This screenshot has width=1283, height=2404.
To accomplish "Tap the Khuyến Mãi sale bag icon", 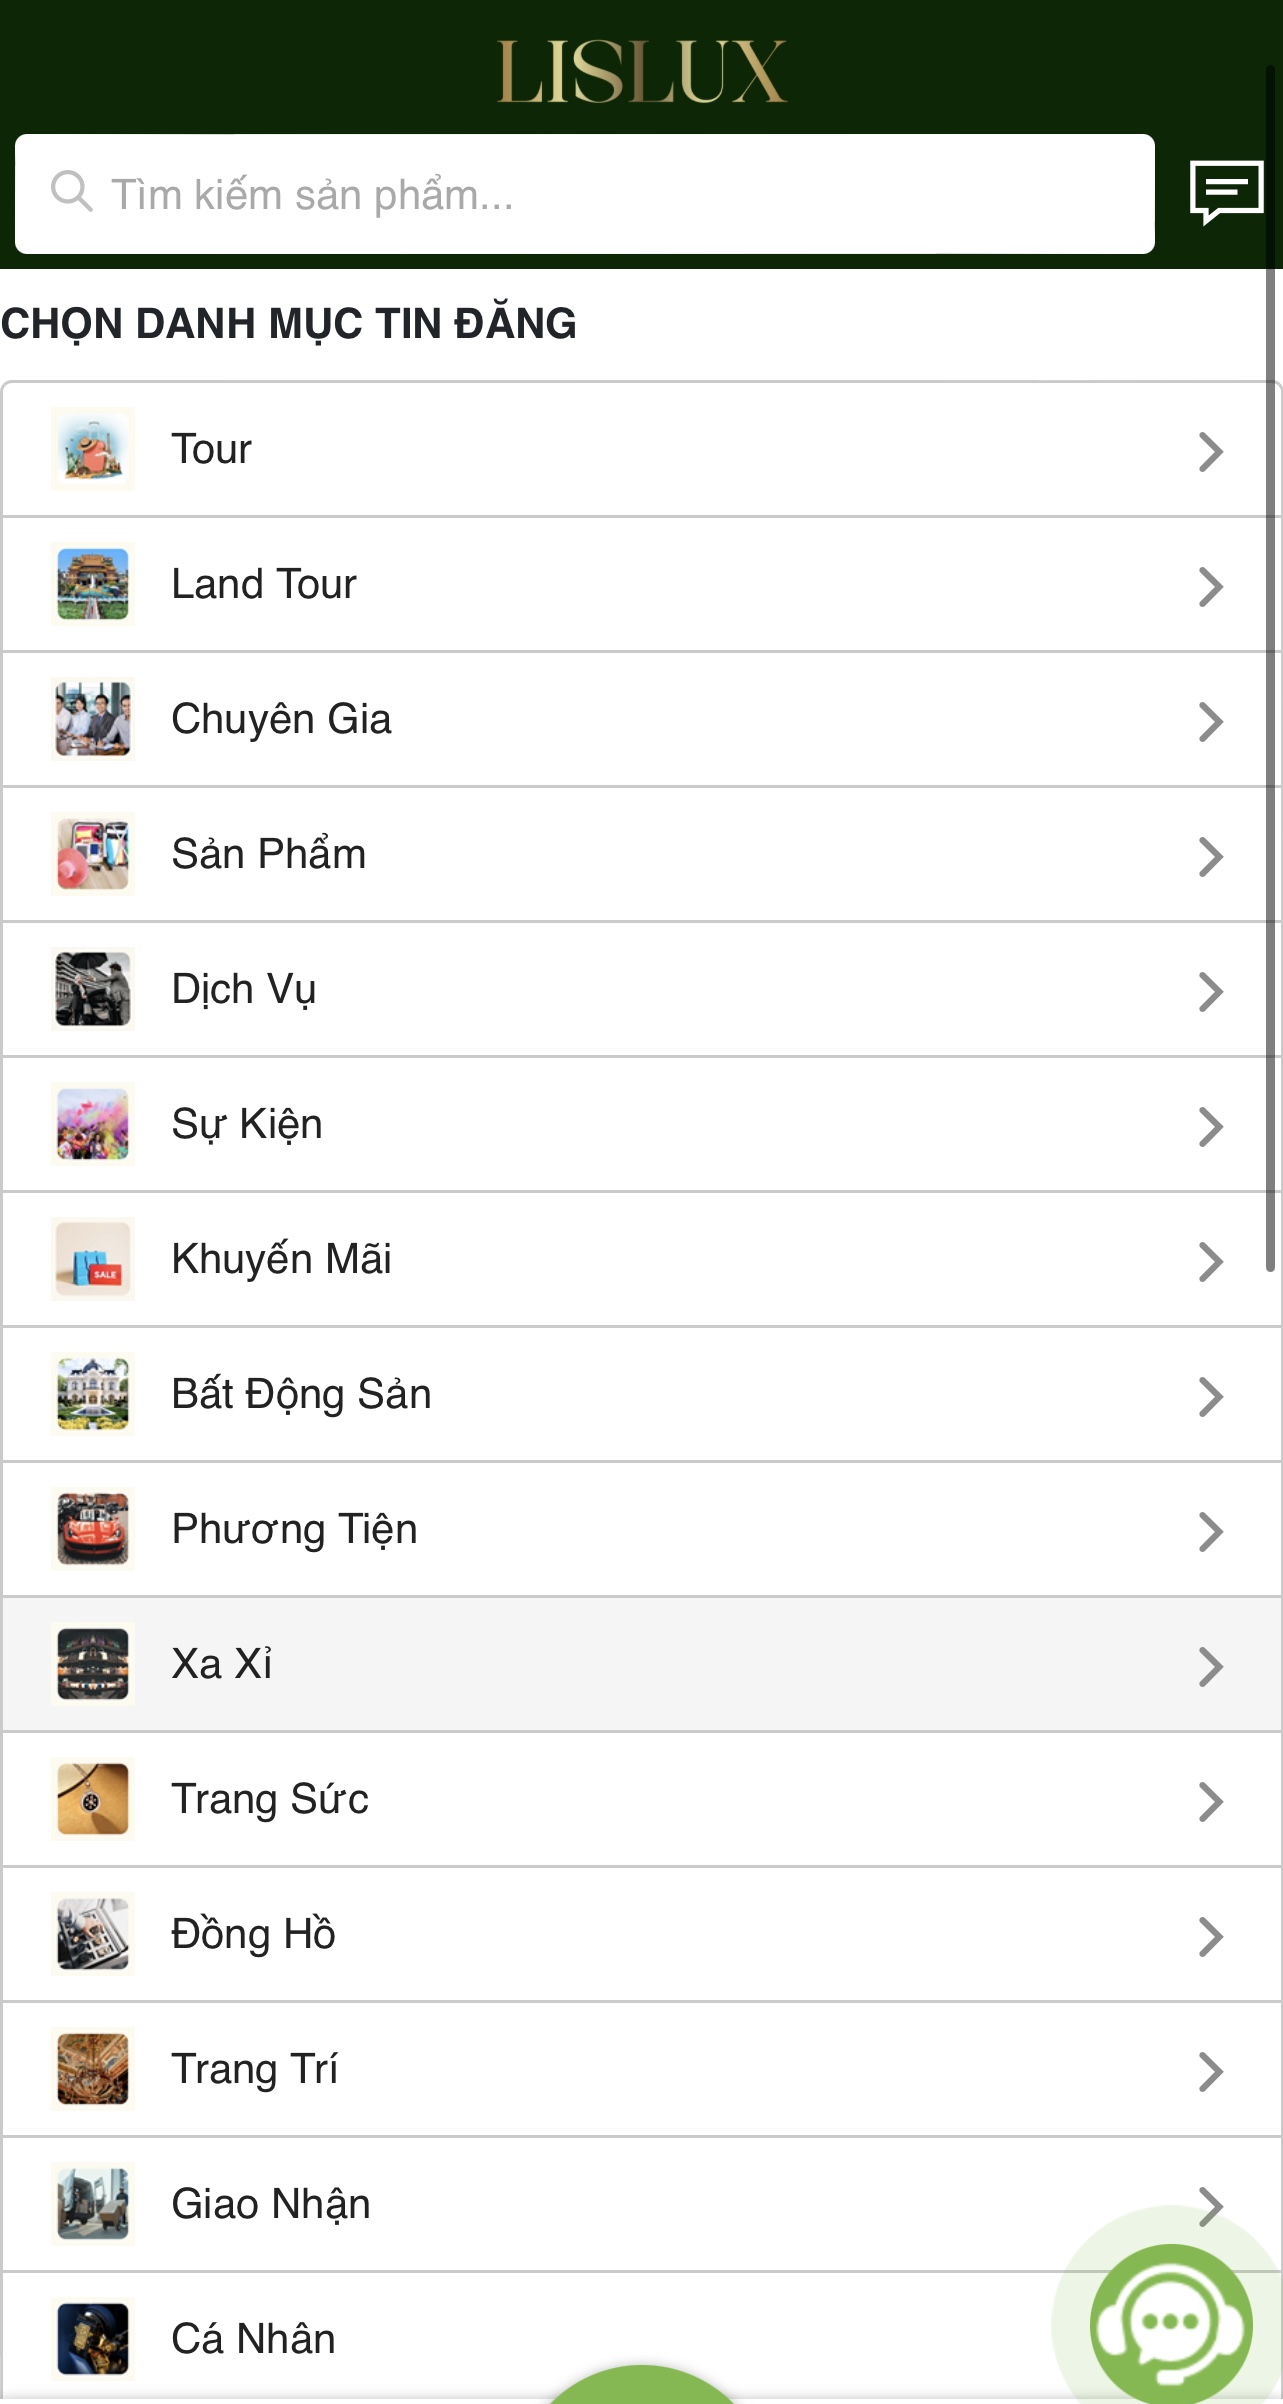I will click(x=93, y=1259).
